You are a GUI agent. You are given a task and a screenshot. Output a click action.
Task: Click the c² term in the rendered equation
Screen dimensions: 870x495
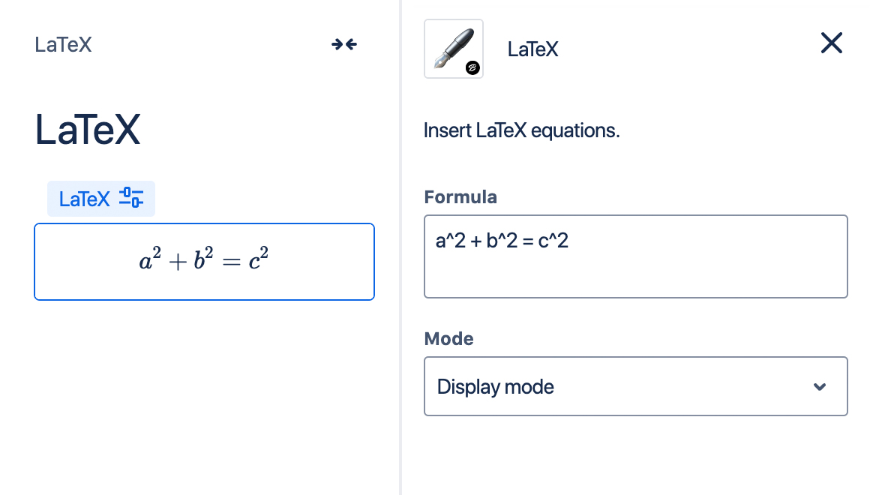tap(259, 262)
